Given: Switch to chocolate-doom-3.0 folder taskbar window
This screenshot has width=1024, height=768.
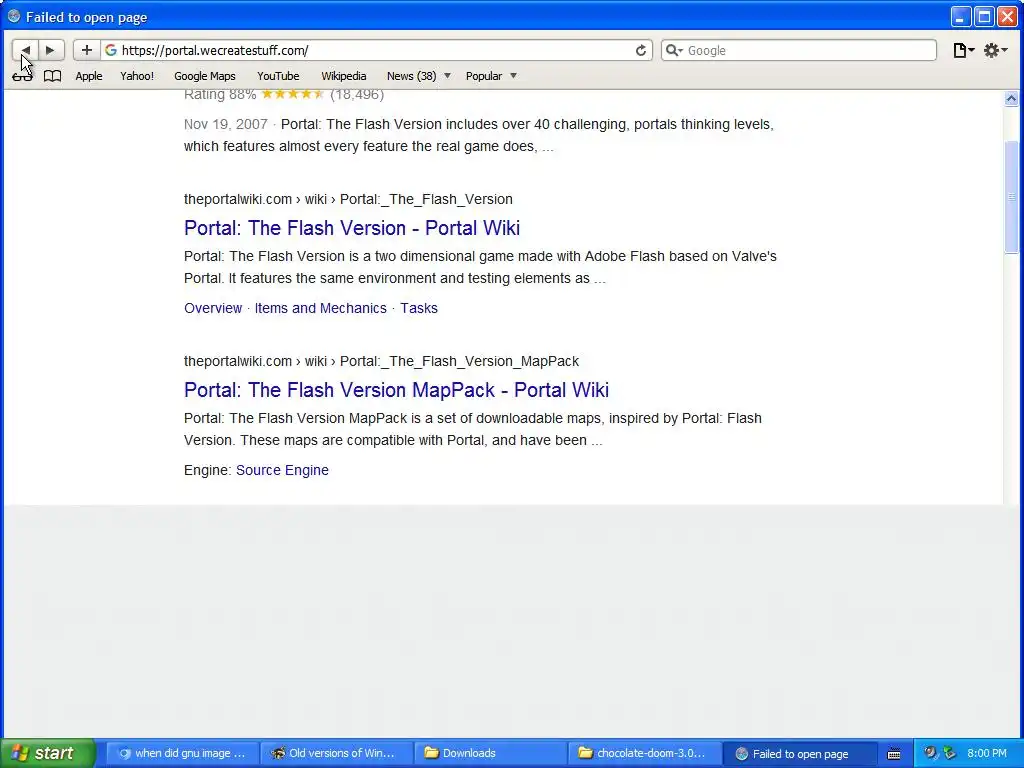Looking at the screenshot, I should click(645, 753).
